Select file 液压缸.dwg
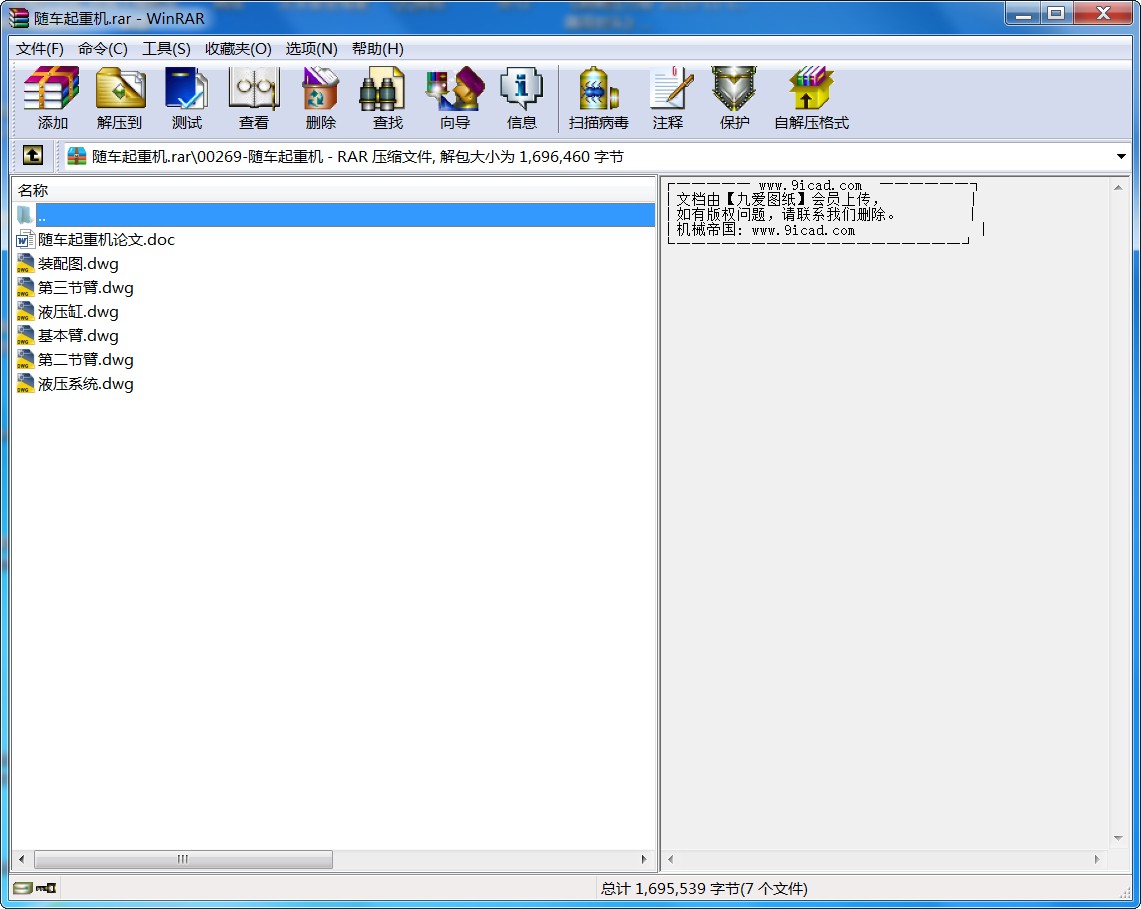The width and height of the screenshot is (1141, 909). coord(78,311)
